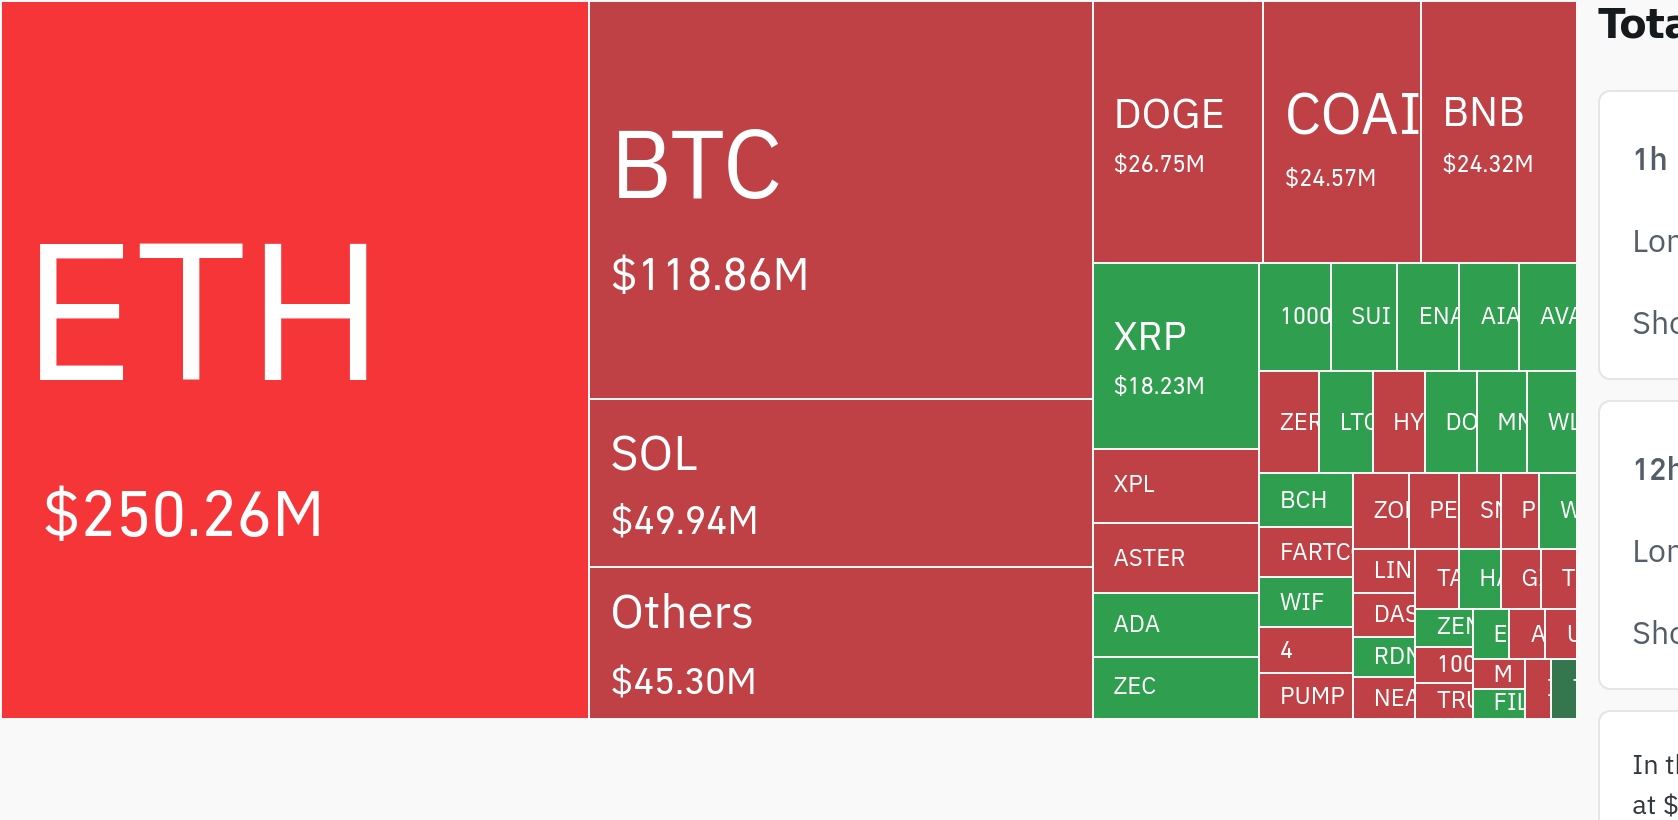Click the red XPL tile
The image size is (1678, 820).
click(1175, 486)
